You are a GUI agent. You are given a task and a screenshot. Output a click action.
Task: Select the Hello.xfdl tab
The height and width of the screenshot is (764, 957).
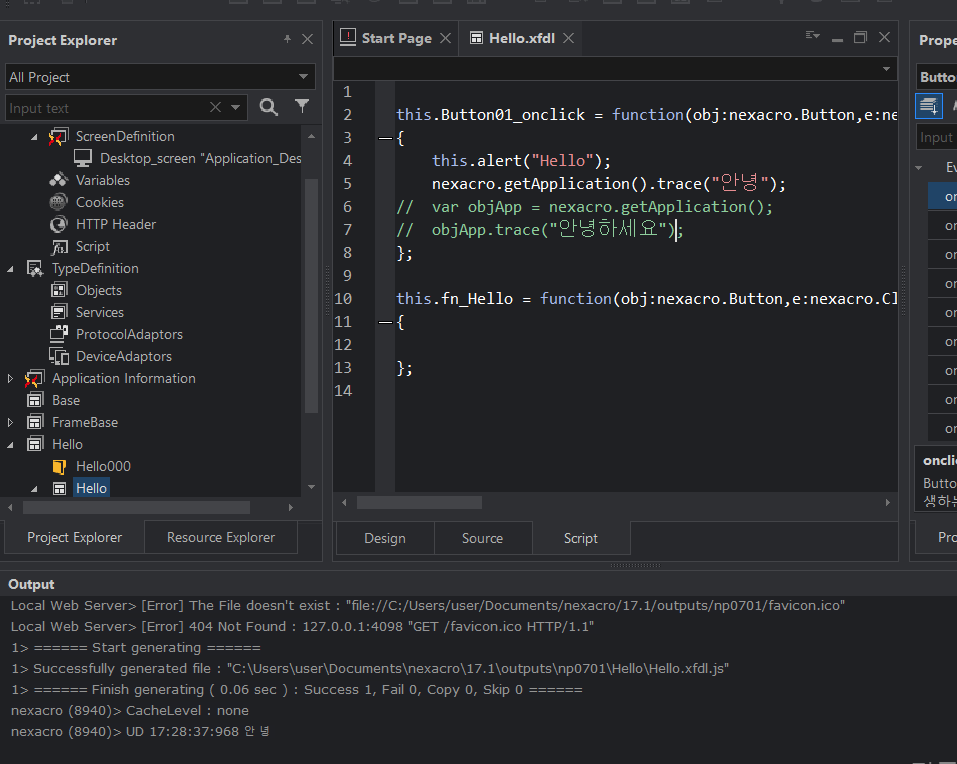[x=521, y=38]
